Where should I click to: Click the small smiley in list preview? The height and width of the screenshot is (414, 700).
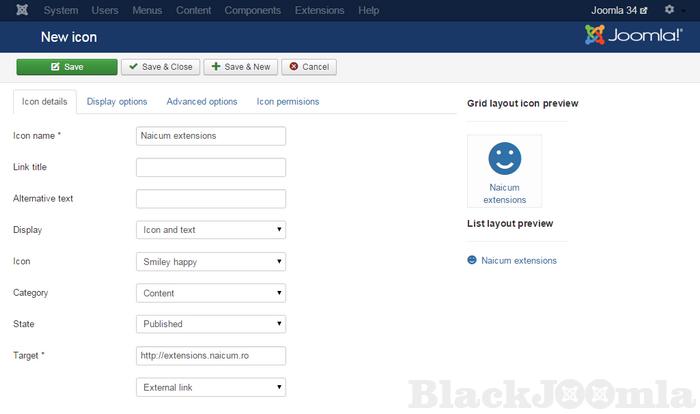tap(472, 260)
